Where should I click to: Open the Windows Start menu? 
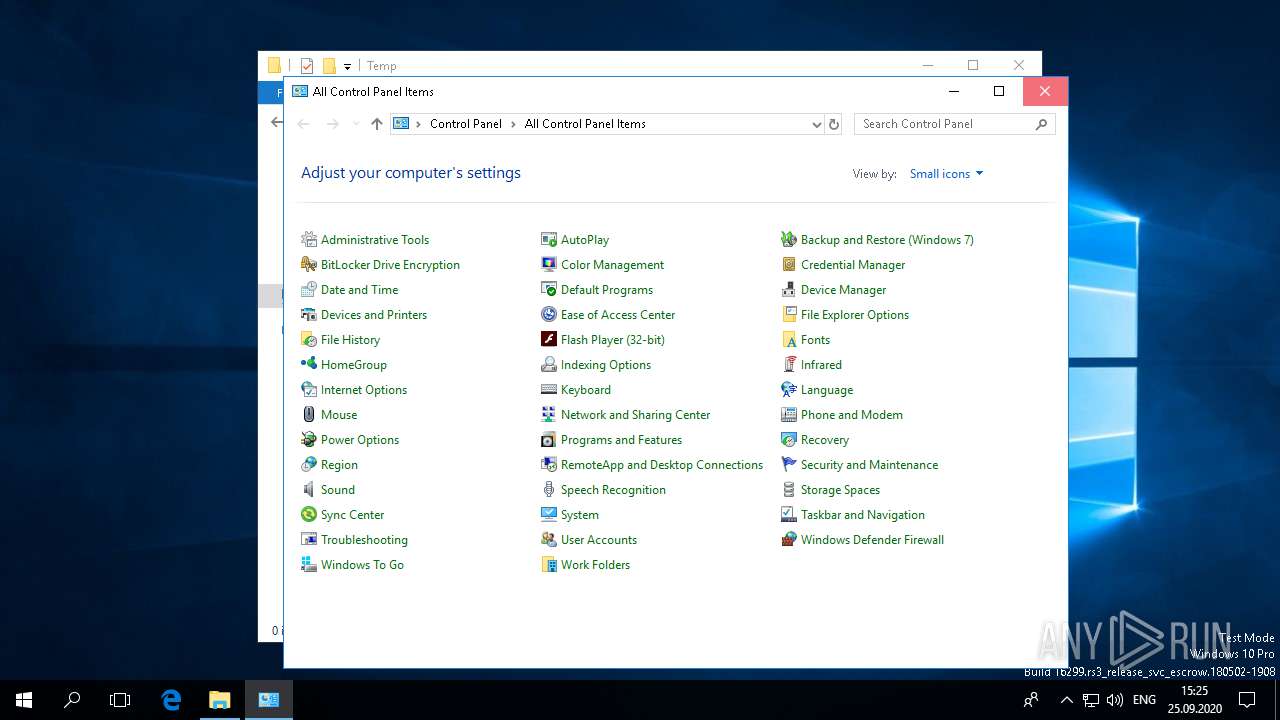point(24,700)
